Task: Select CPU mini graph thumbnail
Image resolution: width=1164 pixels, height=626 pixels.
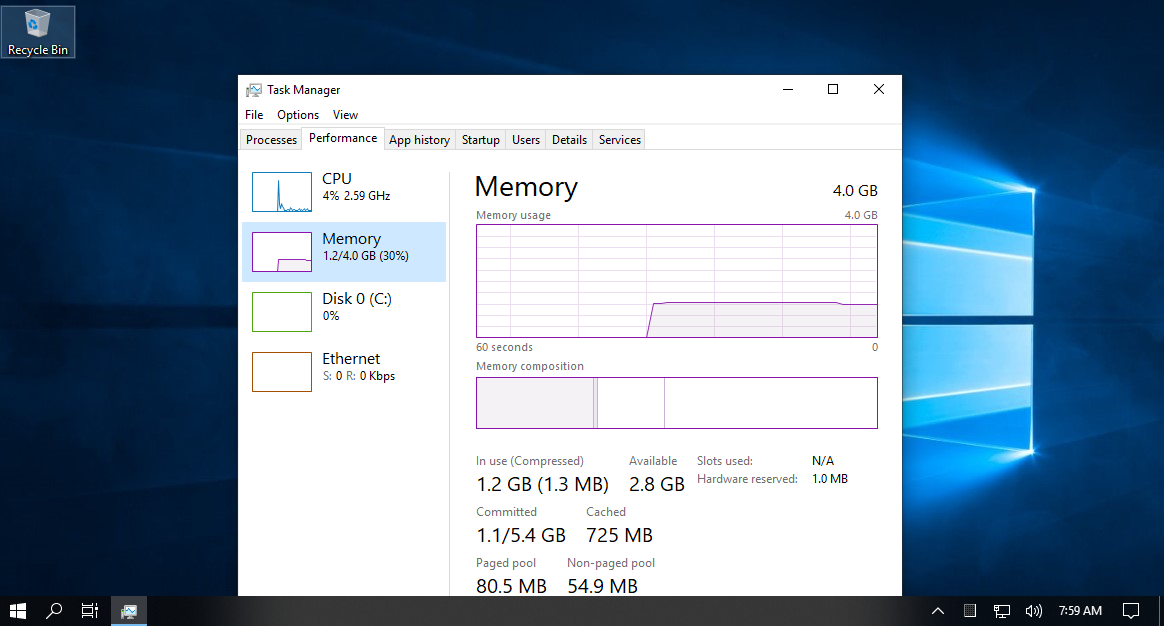Action: (282, 192)
